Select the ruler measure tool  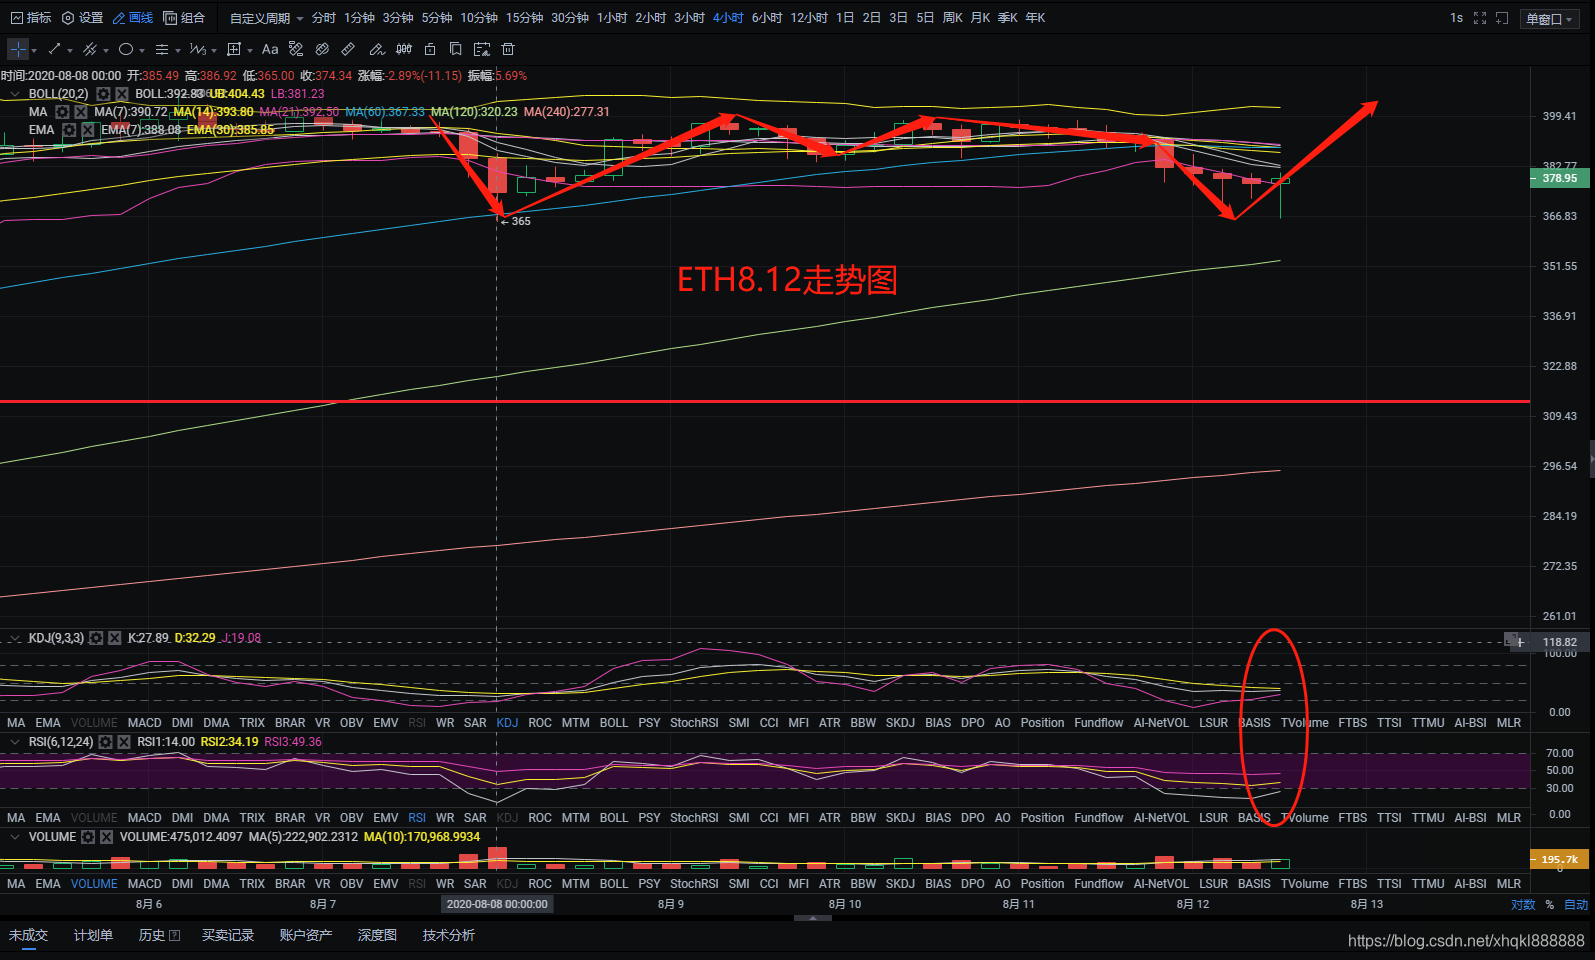(348, 49)
